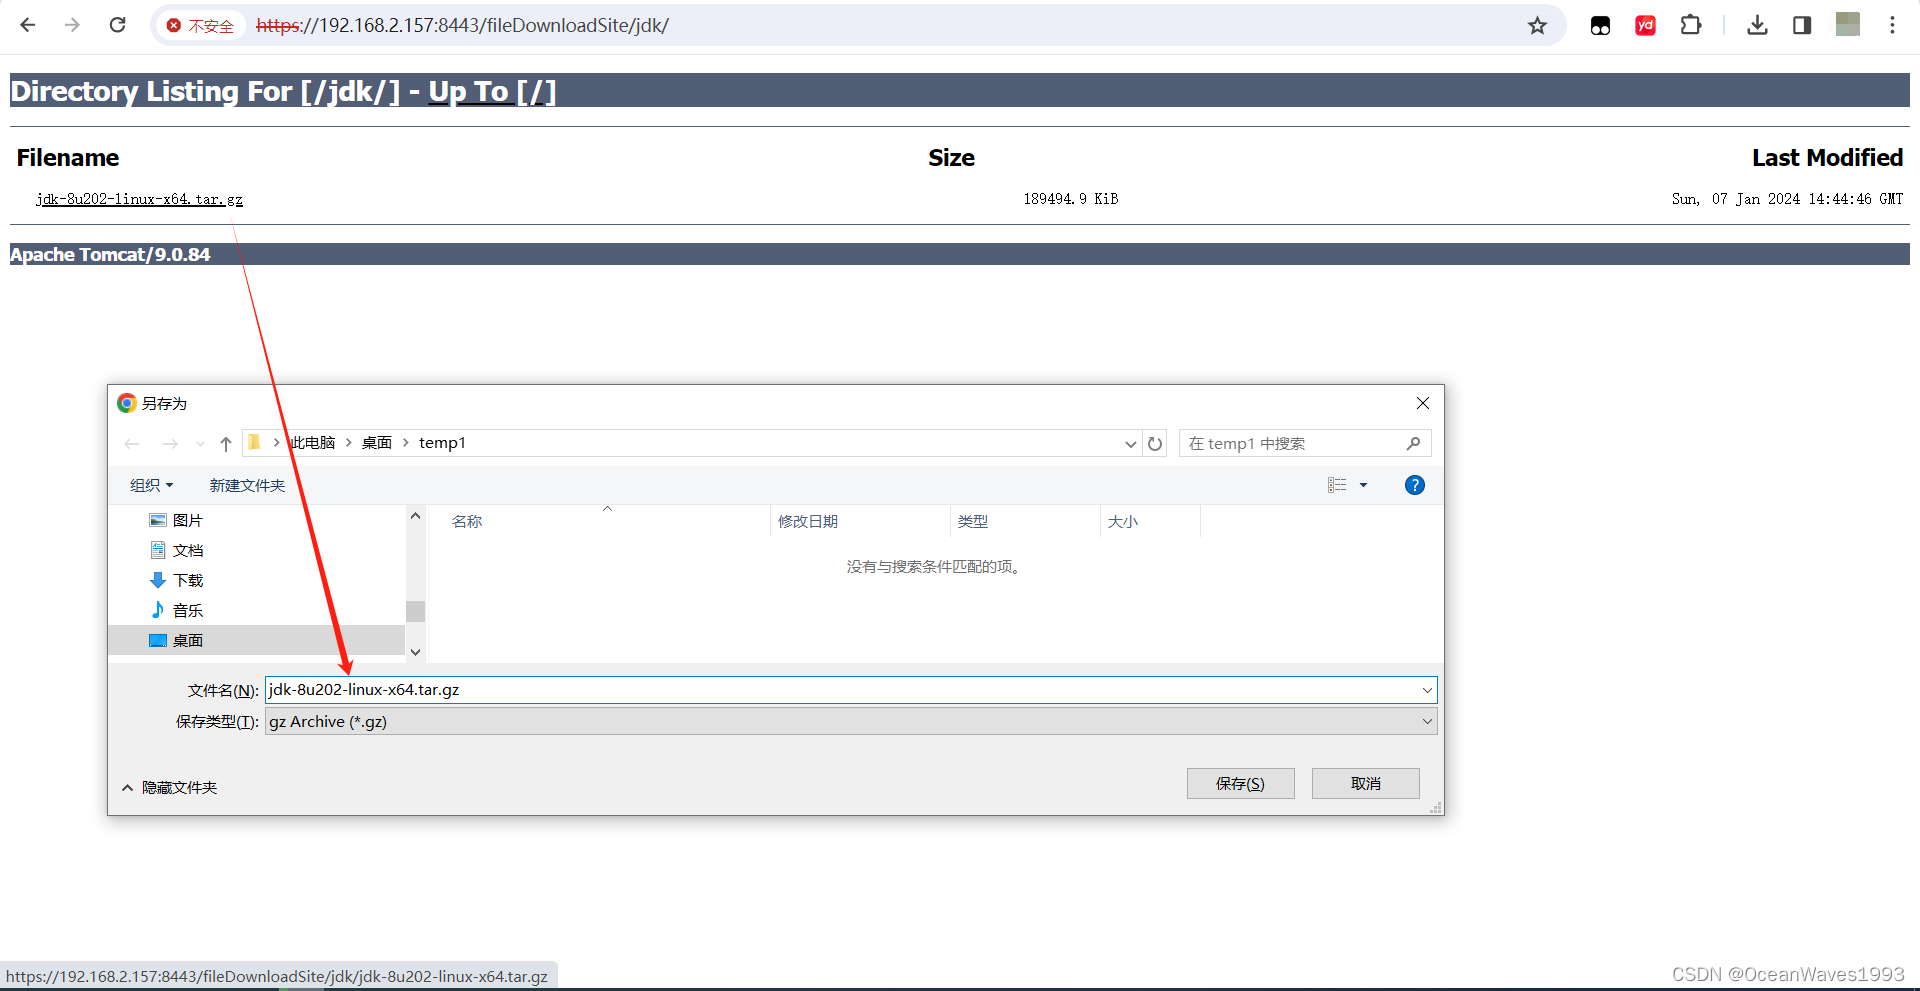The image size is (1920, 991).
Task: Download jdk-8u202-linux-x64.tar.gz link
Action: coord(139,199)
